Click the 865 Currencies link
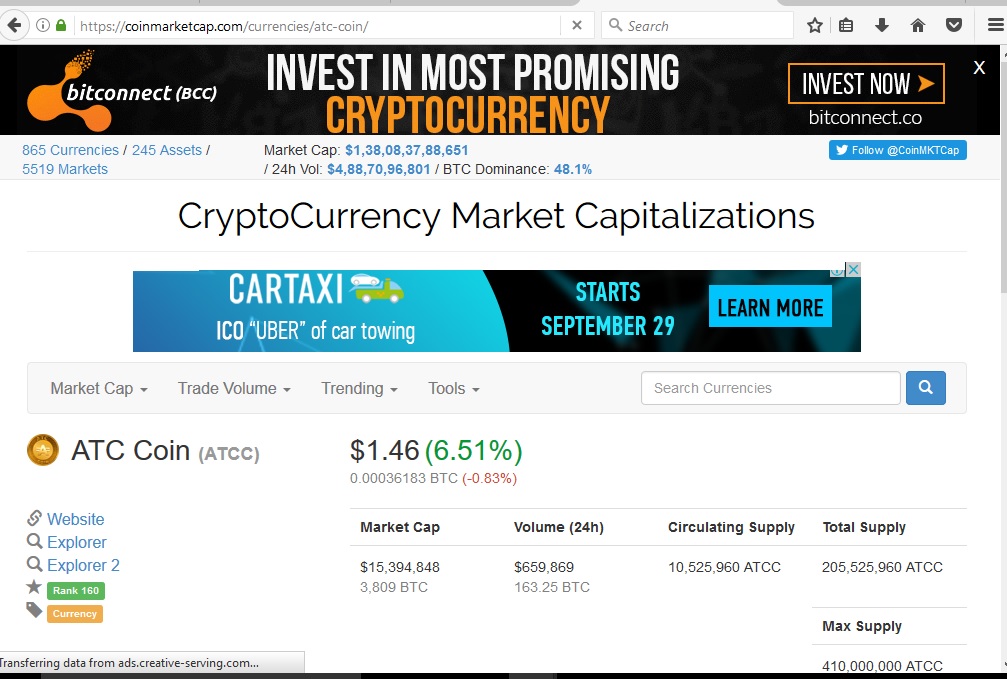1007x679 pixels. (70, 149)
